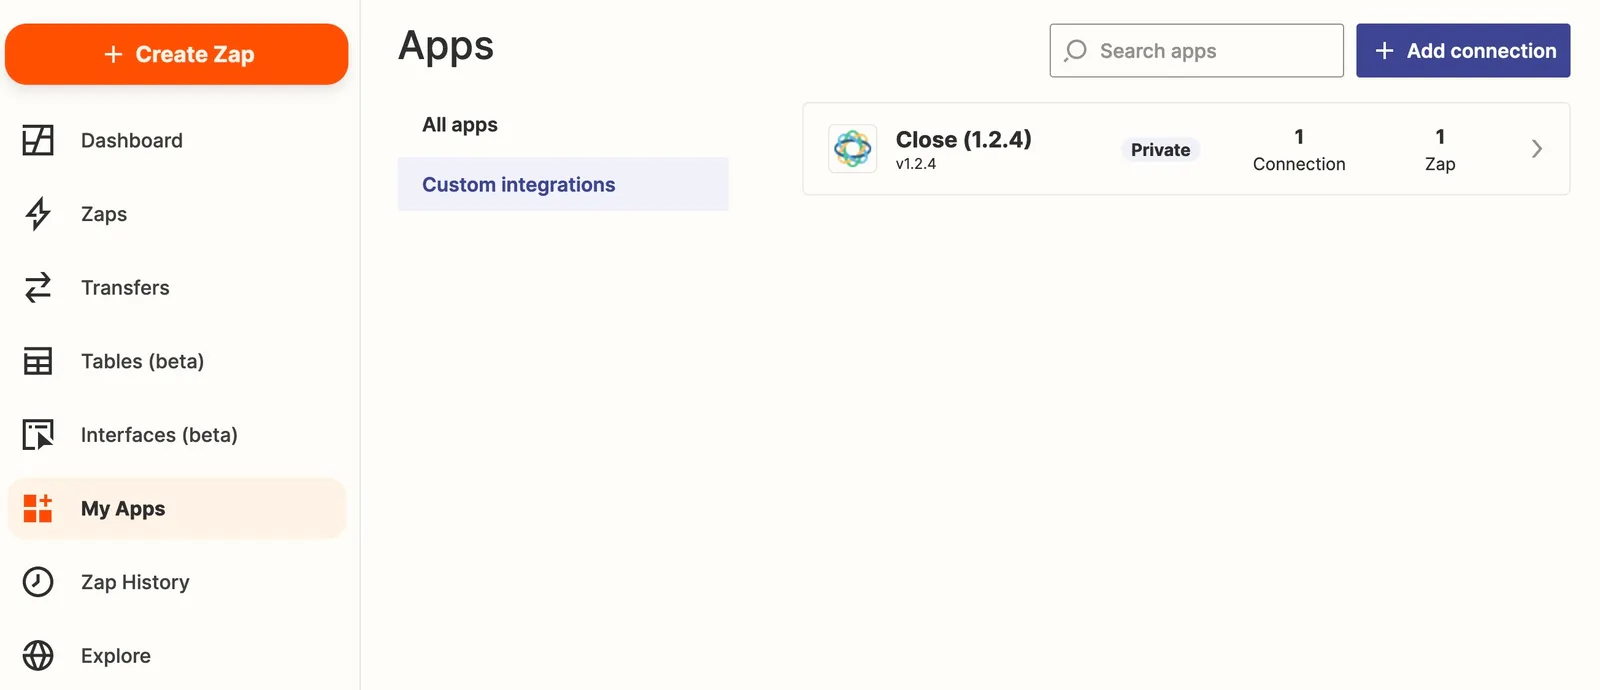Click the Tables grid icon

pos(38,361)
